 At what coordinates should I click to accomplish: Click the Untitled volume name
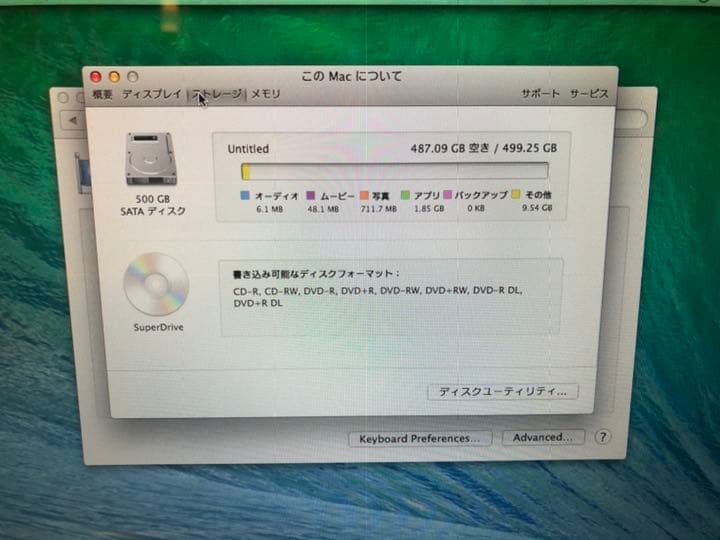click(x=248, y=149)
